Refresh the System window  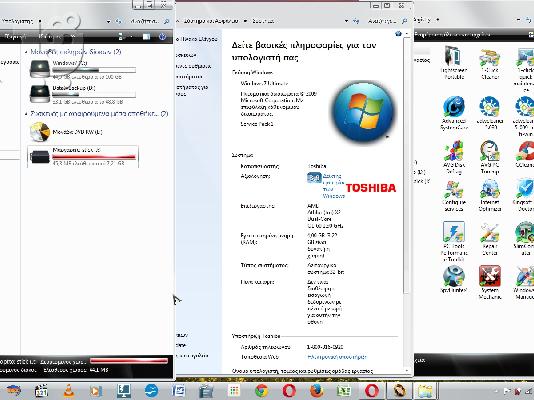(x=356, y=21)
